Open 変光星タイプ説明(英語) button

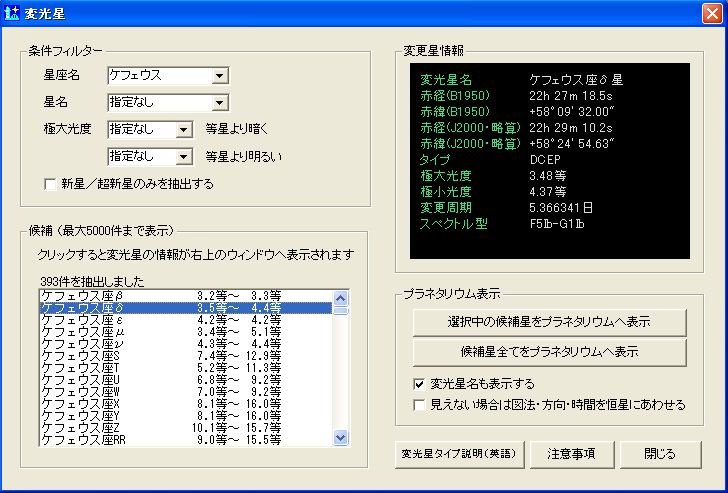pos(458,453)
